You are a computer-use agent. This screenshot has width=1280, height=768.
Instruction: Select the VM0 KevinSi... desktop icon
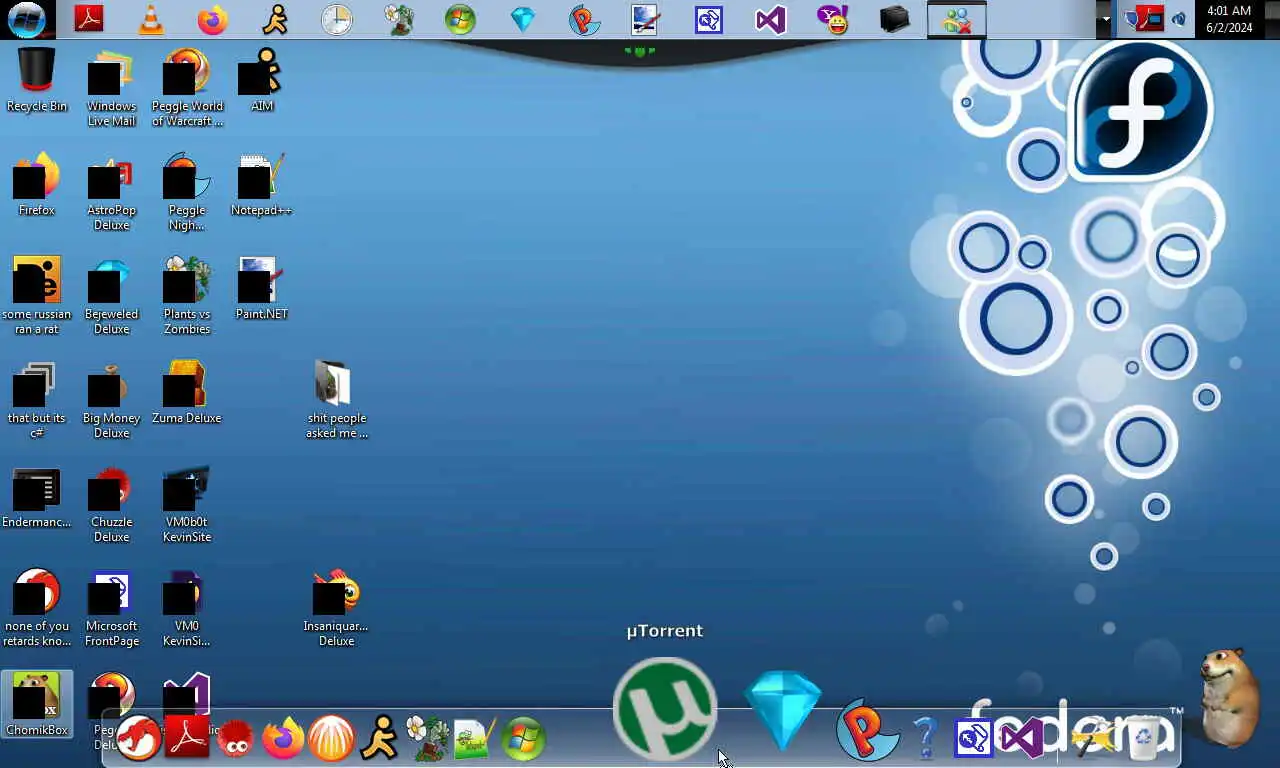pos(187,608)
